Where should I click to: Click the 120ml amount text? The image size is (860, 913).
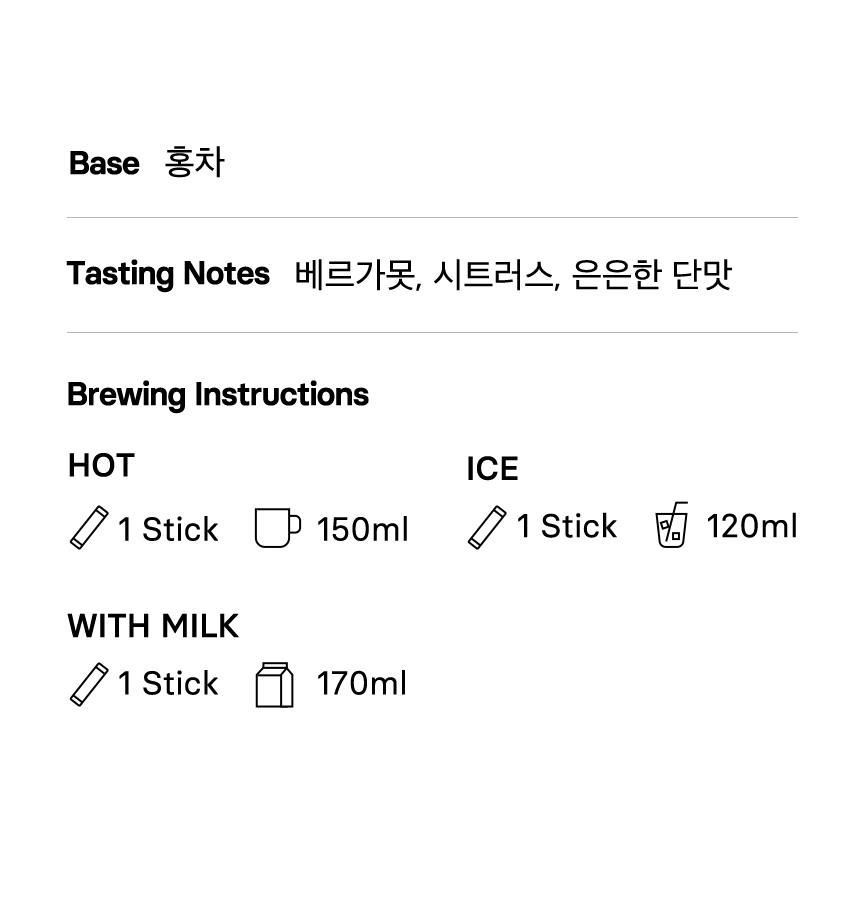[751, 526]
